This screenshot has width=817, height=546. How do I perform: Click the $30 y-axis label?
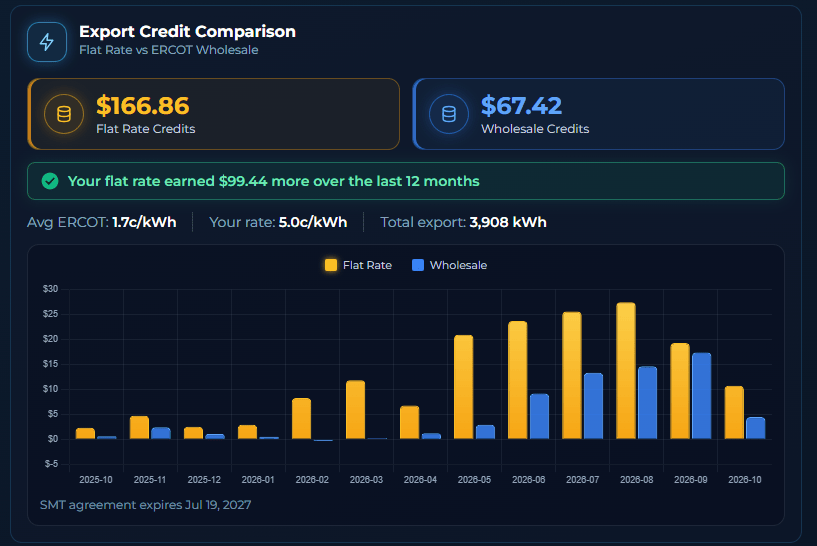51,289
